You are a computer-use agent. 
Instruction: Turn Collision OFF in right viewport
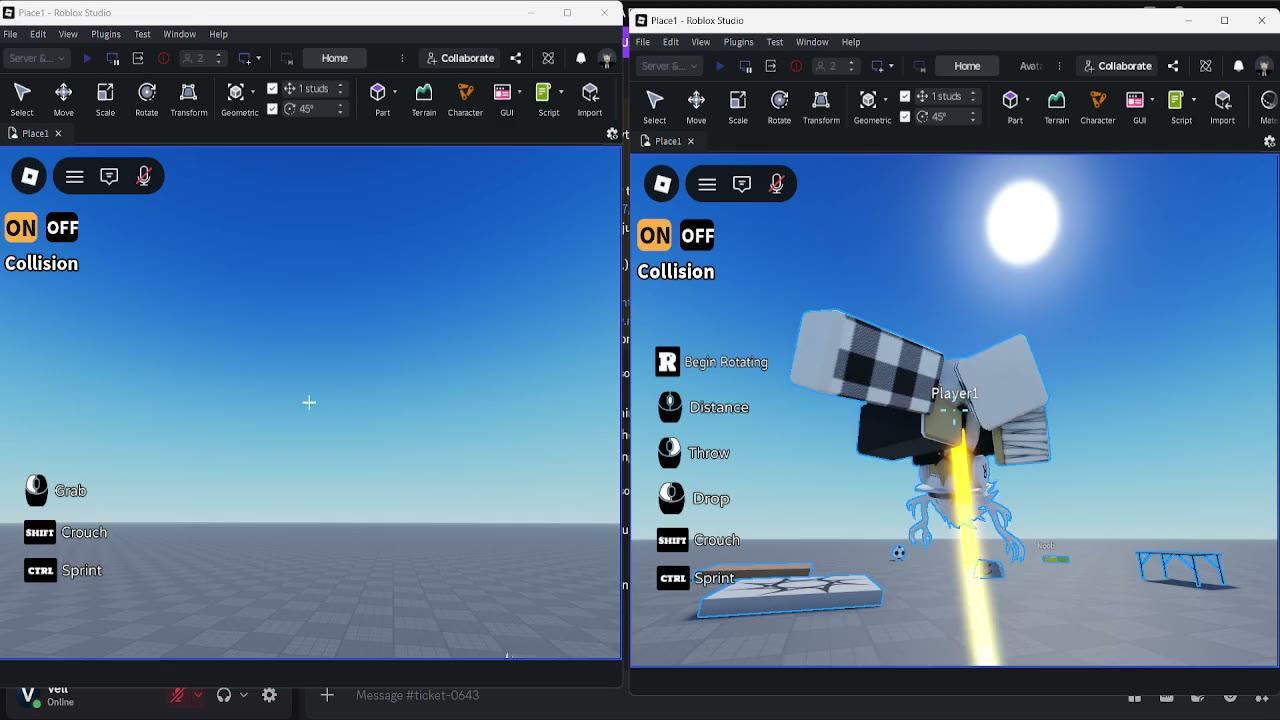[x=697, y=236]
